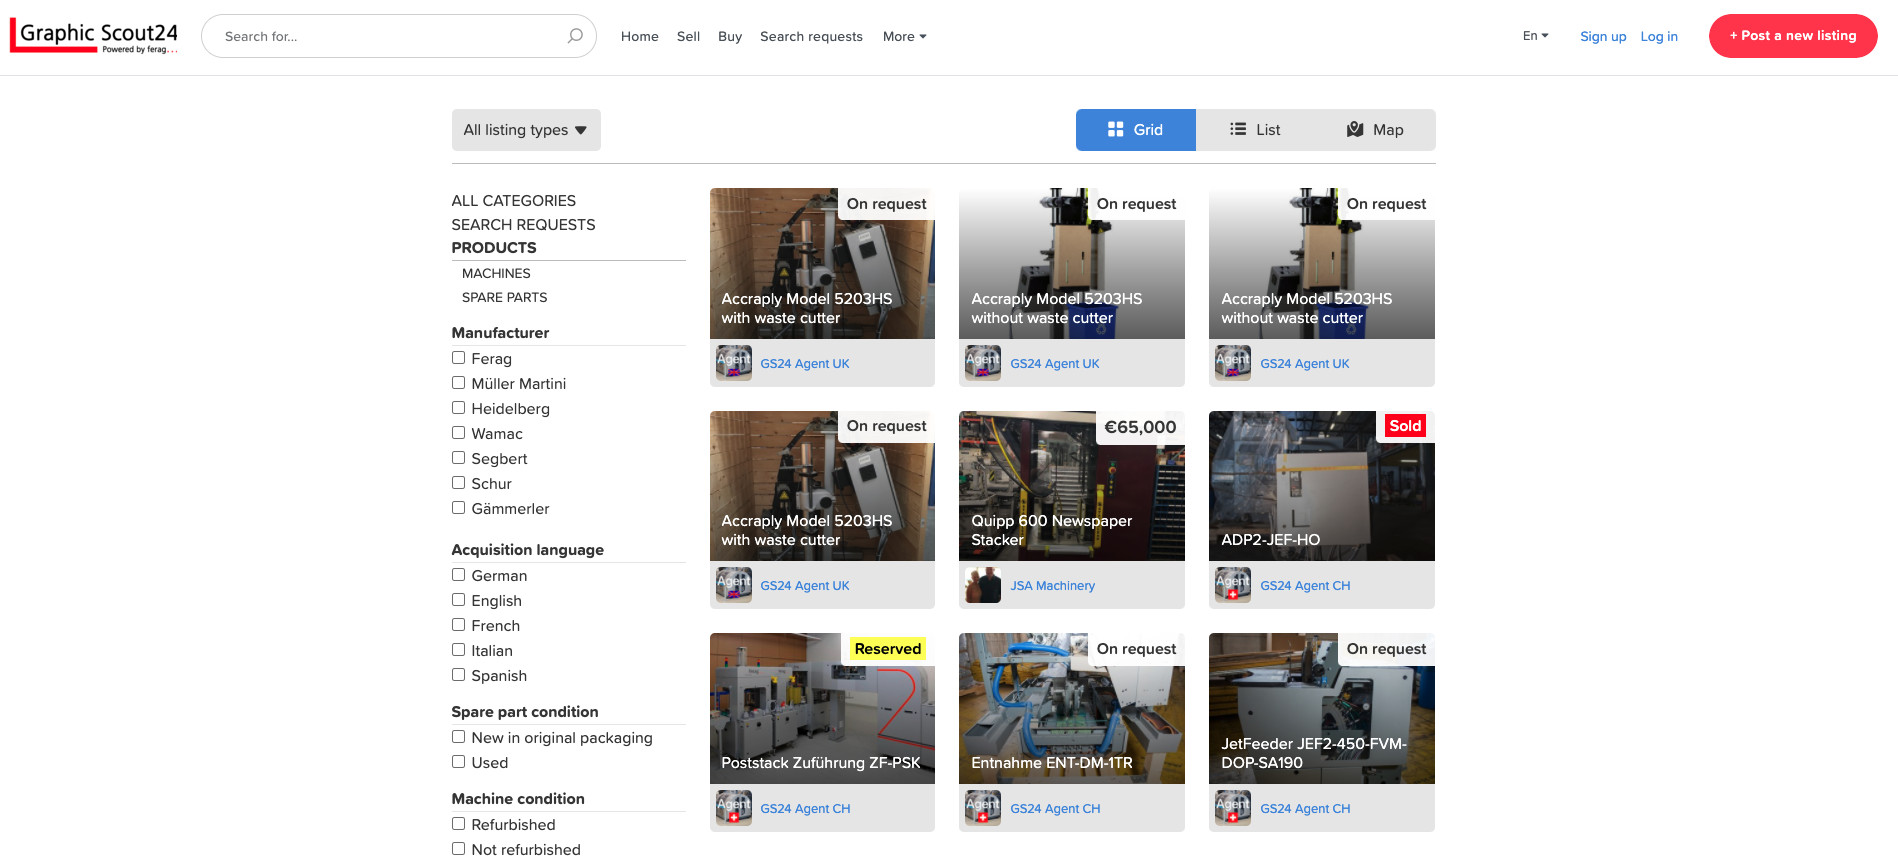The width and height of the screenshot is (1898, 856).
Task: Toggle the Schur checkbox
Action: (x=458, y=483)
